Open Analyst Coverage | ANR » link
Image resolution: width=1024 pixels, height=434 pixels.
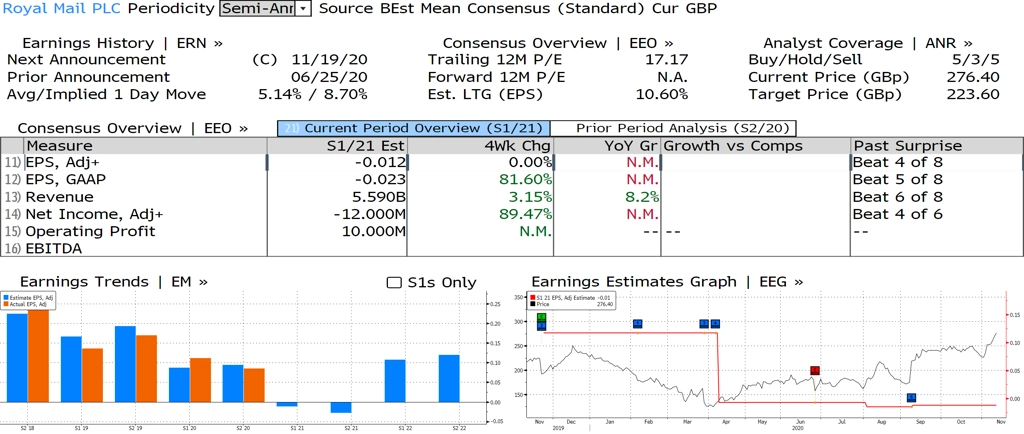pos(867,43)
